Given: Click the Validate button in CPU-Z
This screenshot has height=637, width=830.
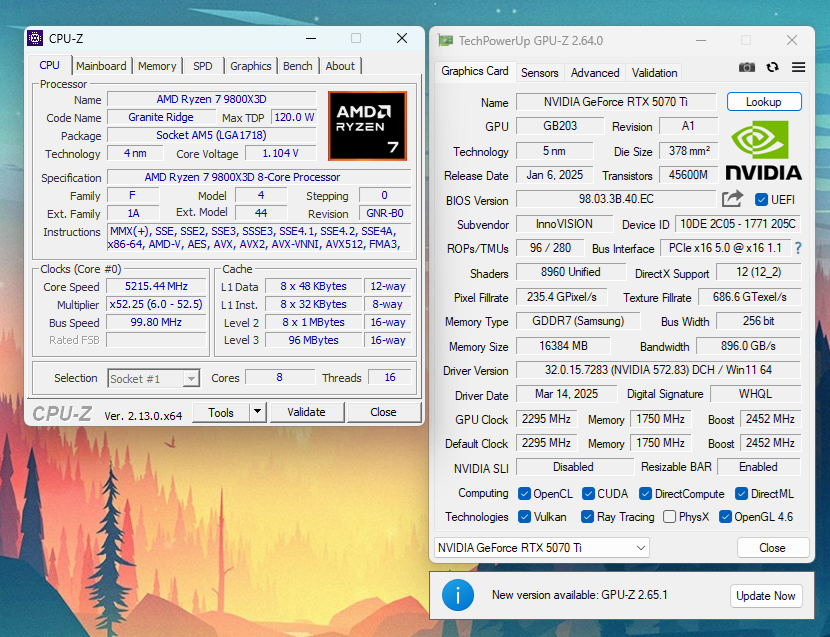Looking at the screenshot, I should click(306, 412).
